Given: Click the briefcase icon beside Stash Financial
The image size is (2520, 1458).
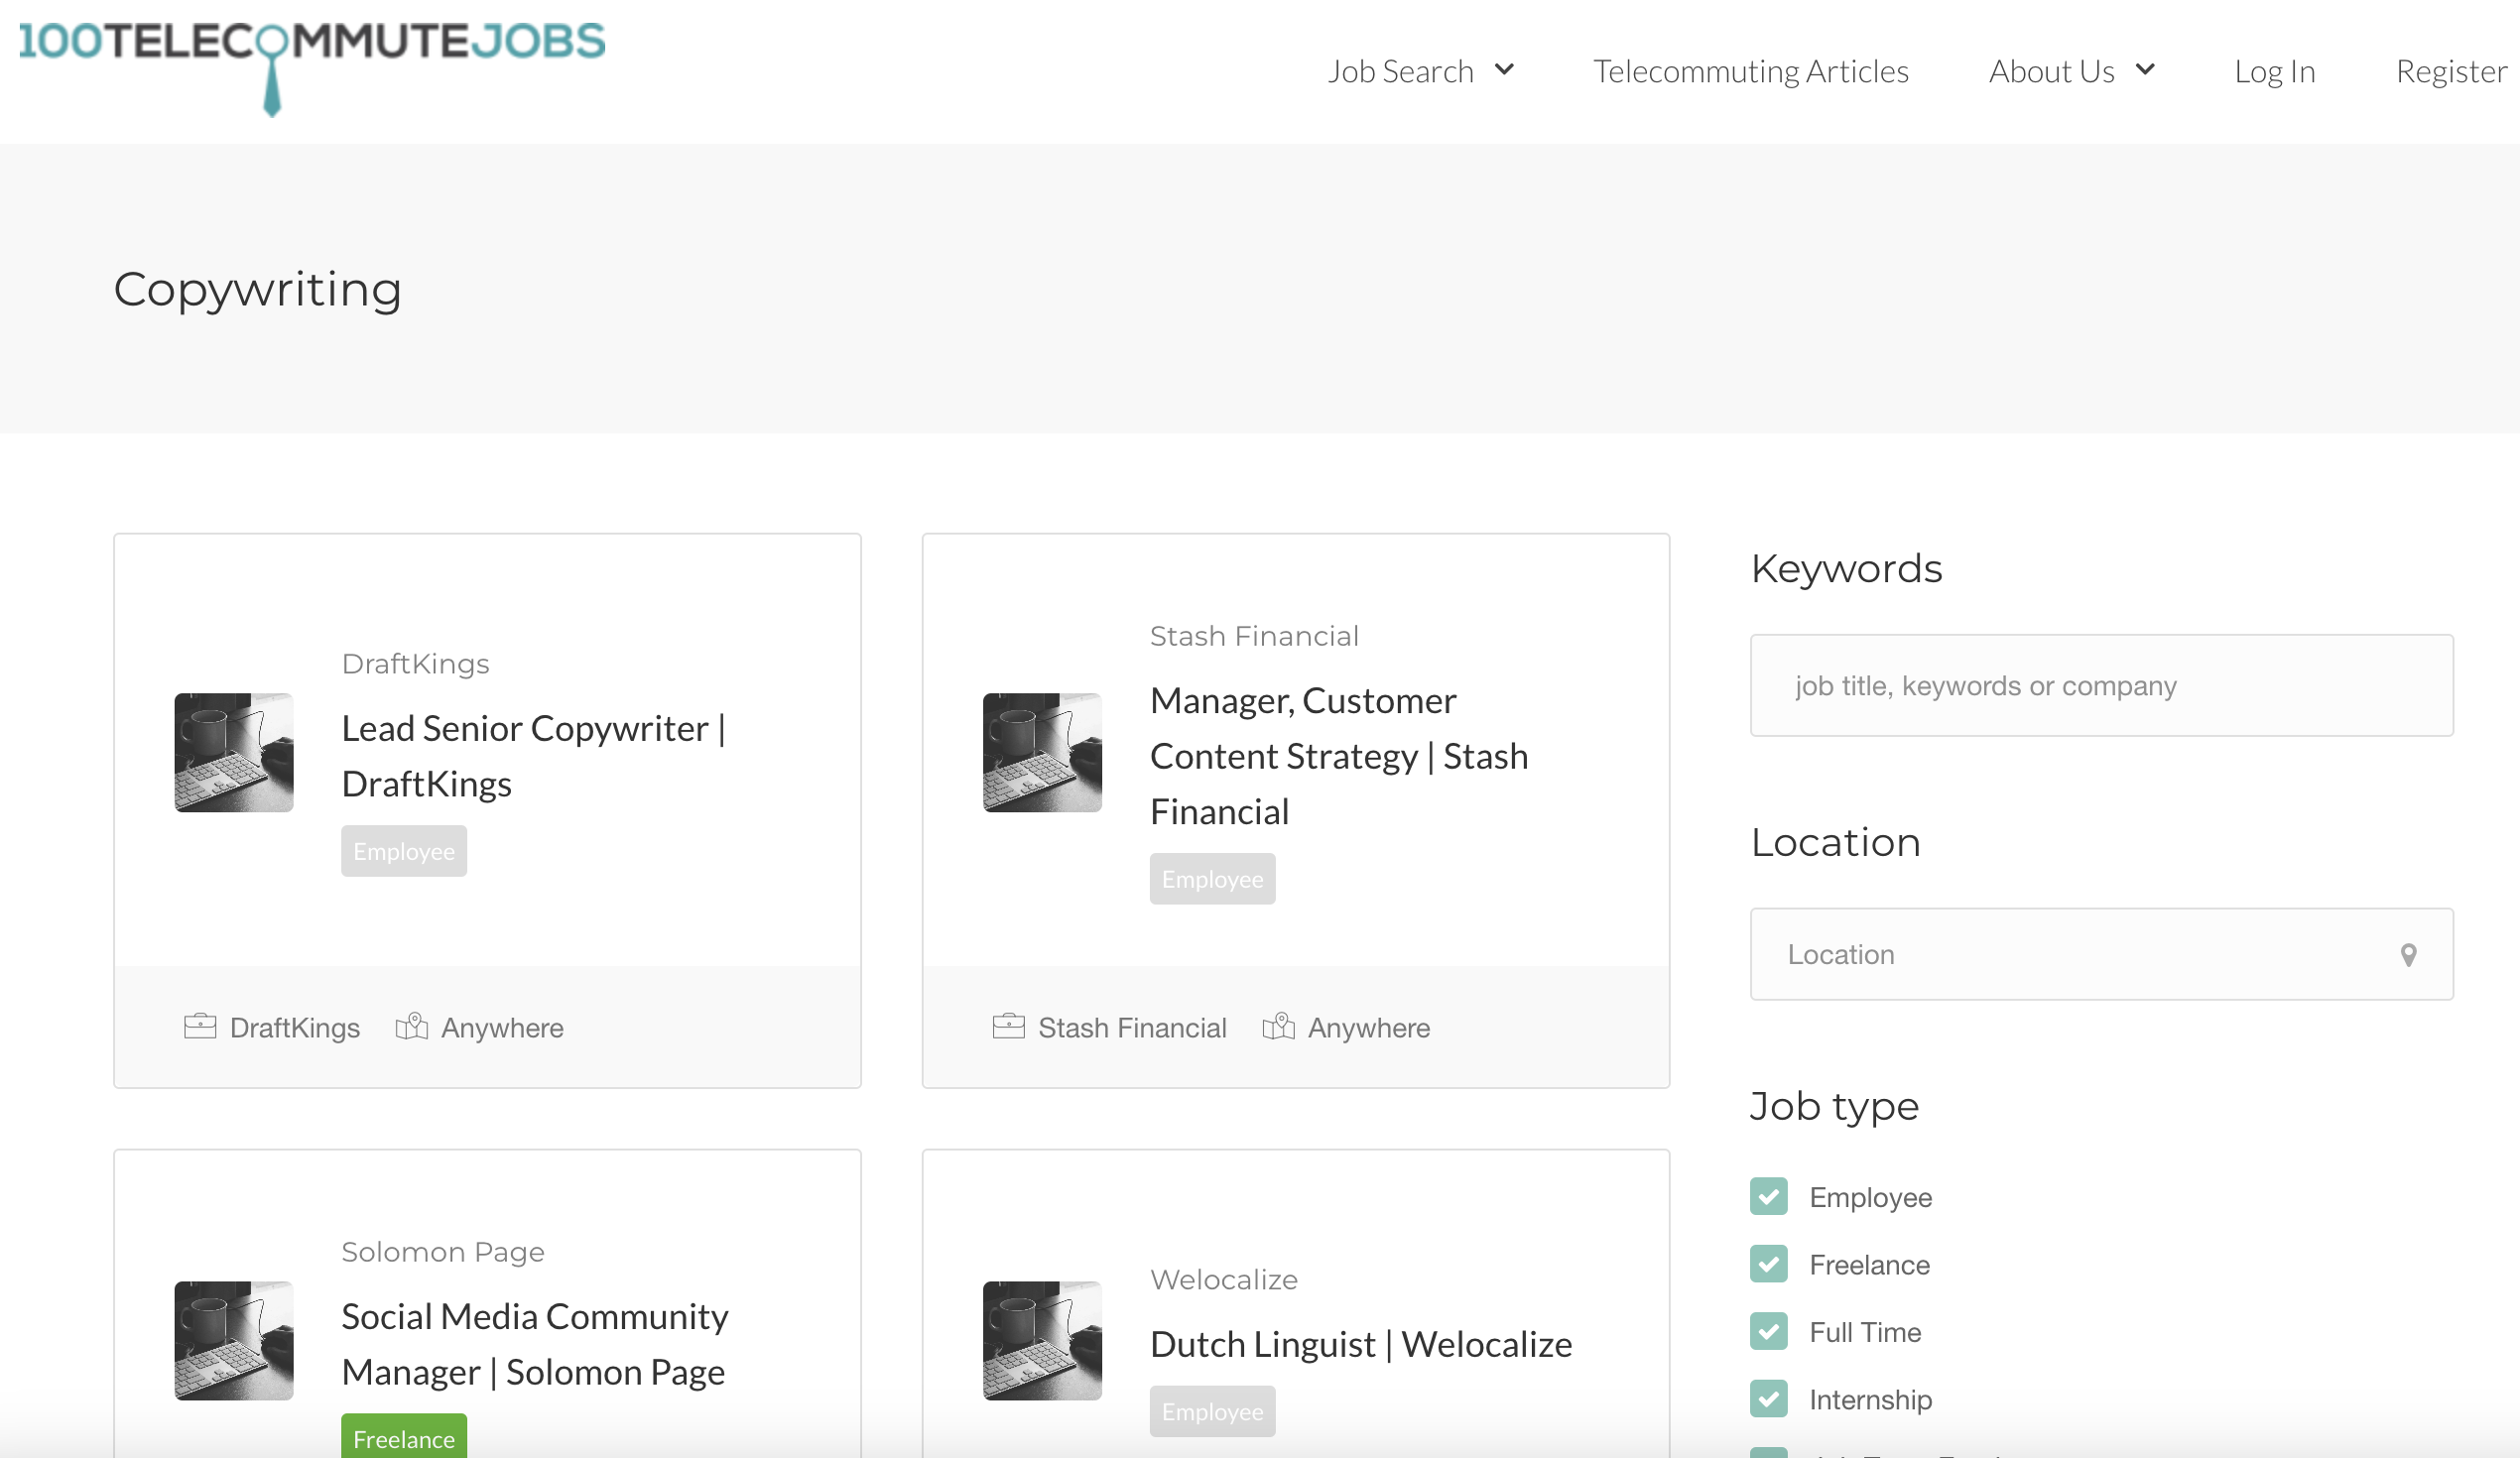Looking at the screenshot, I should 1008,1026.
